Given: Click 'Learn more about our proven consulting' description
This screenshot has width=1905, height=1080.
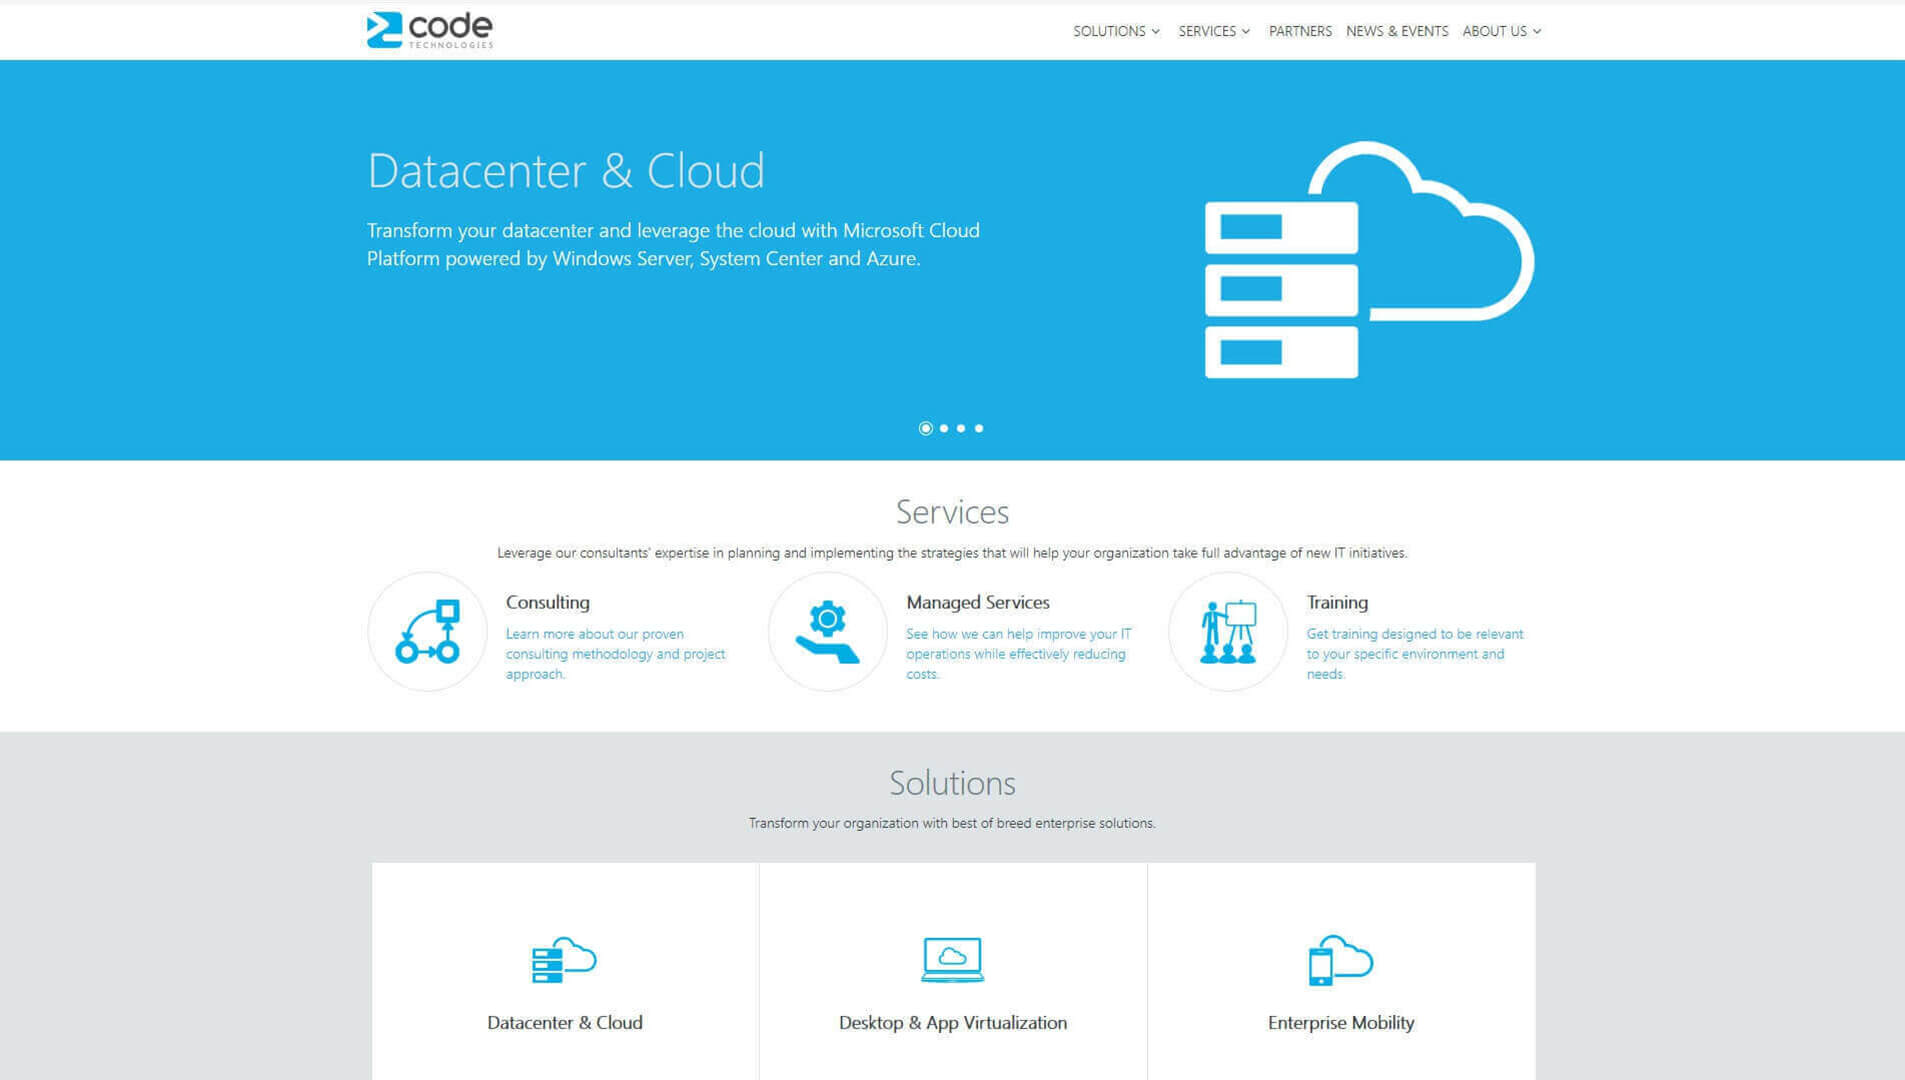Looking at the screenshot, I should click(x=615, y=654).
